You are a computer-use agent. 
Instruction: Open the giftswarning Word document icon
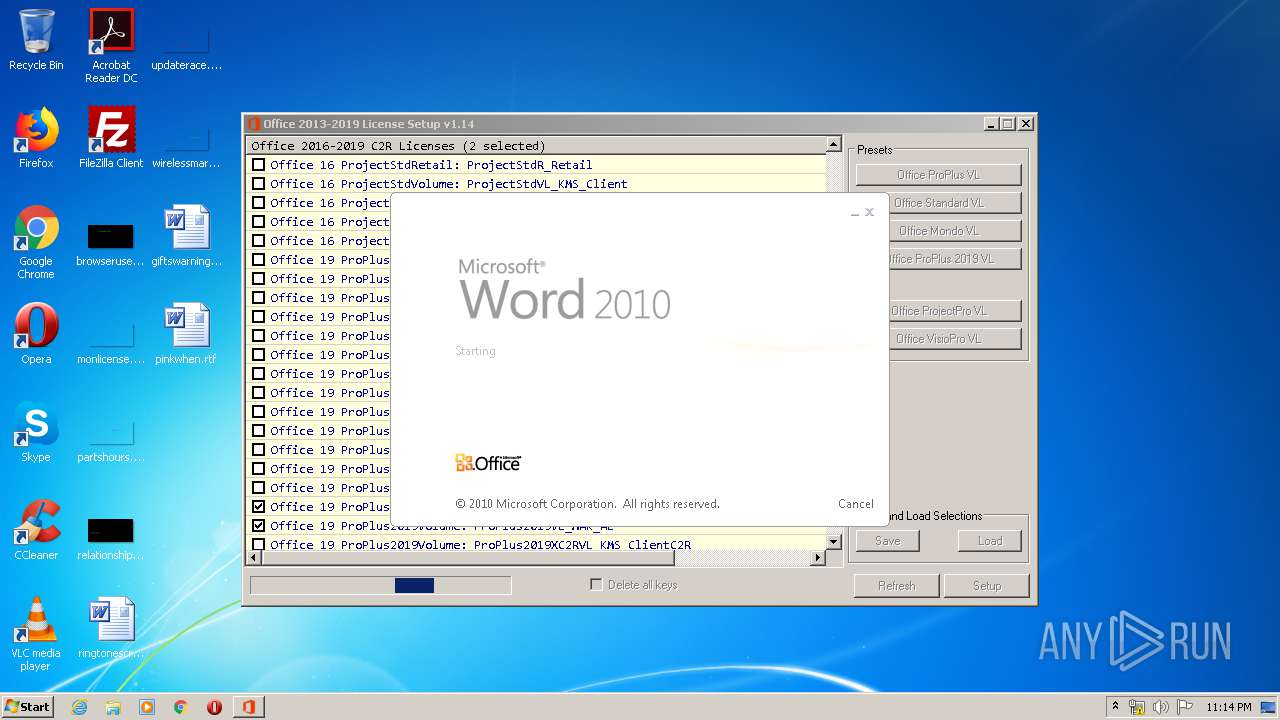coord(186,236)
